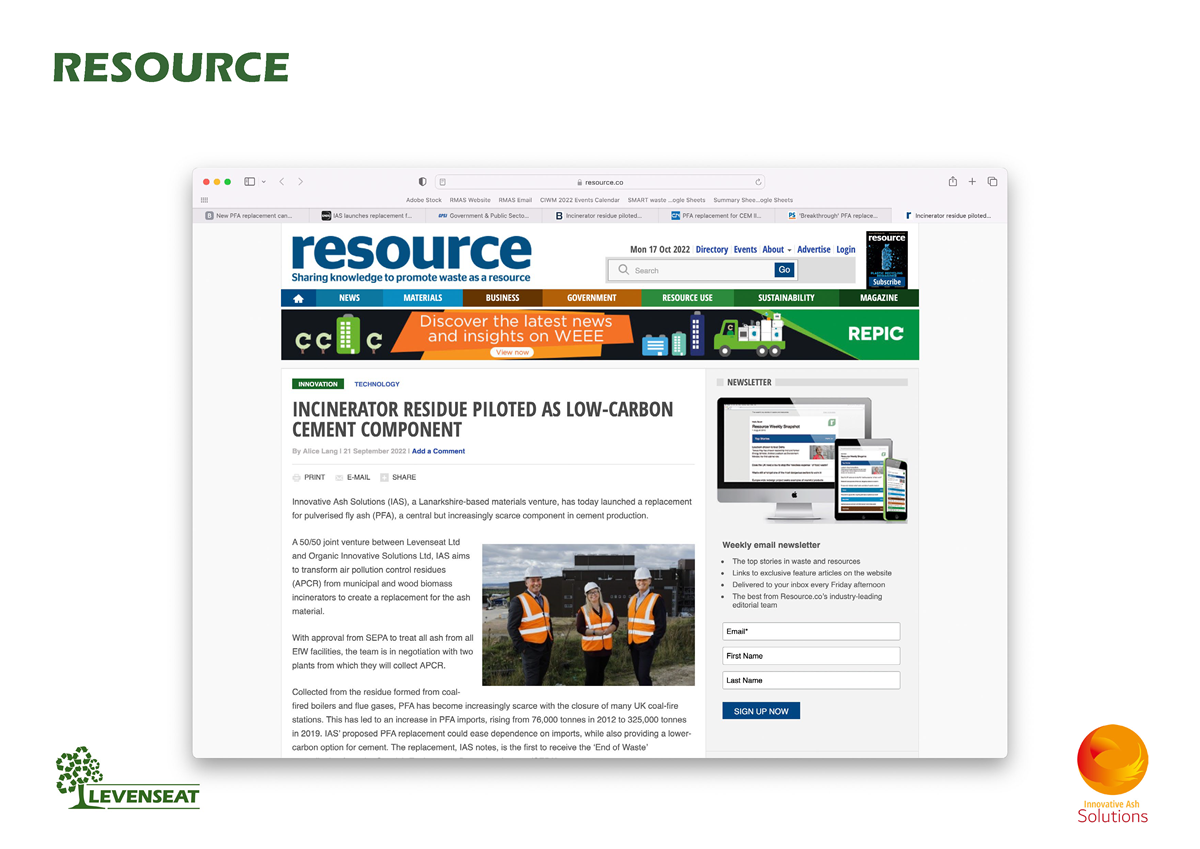Open the Advertise link
The height and width of the screenshot is (849, 1200).
coord(814,249)
